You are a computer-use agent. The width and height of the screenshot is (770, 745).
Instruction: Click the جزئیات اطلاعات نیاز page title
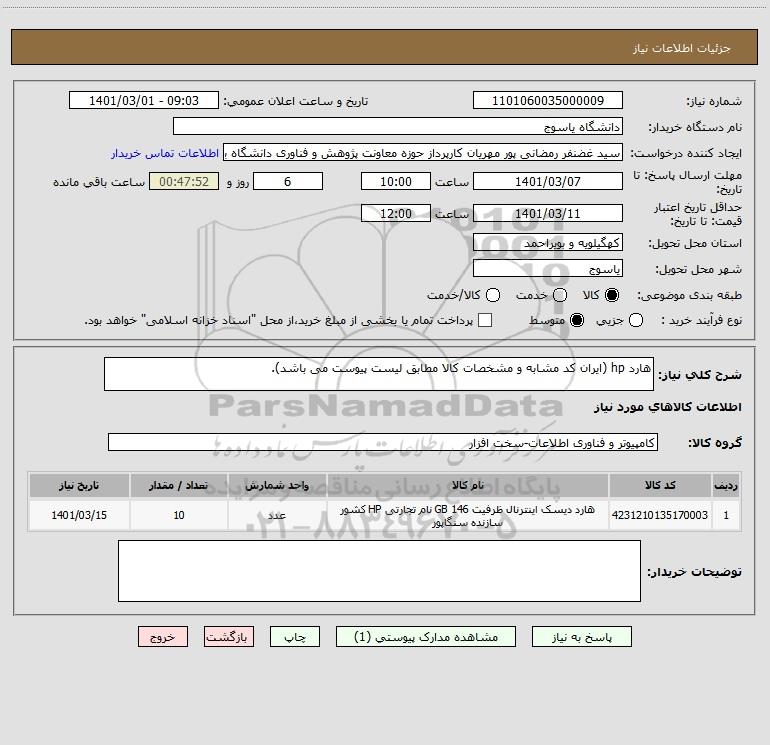(x=682, y=48)
